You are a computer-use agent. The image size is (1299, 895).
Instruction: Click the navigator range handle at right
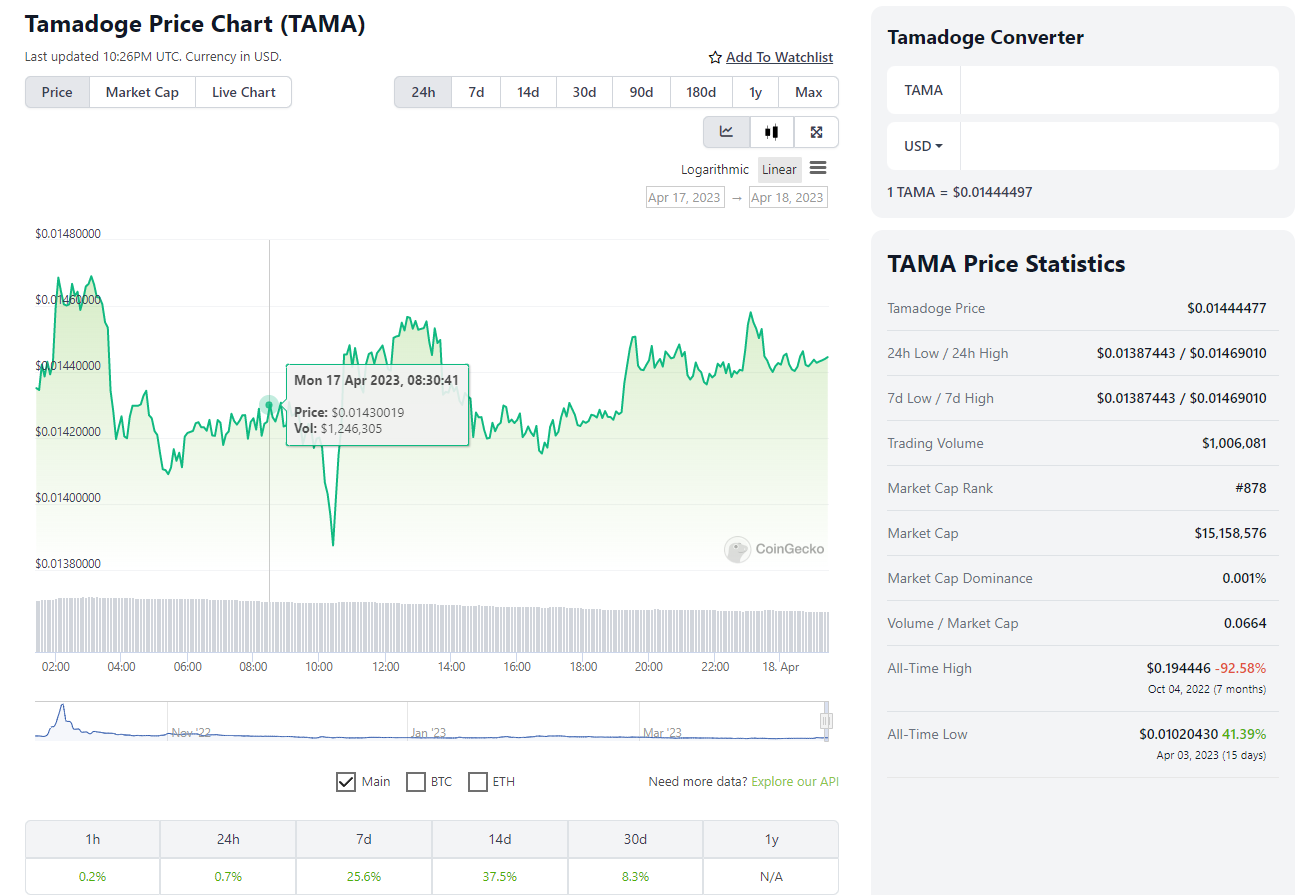pos(826,721)
